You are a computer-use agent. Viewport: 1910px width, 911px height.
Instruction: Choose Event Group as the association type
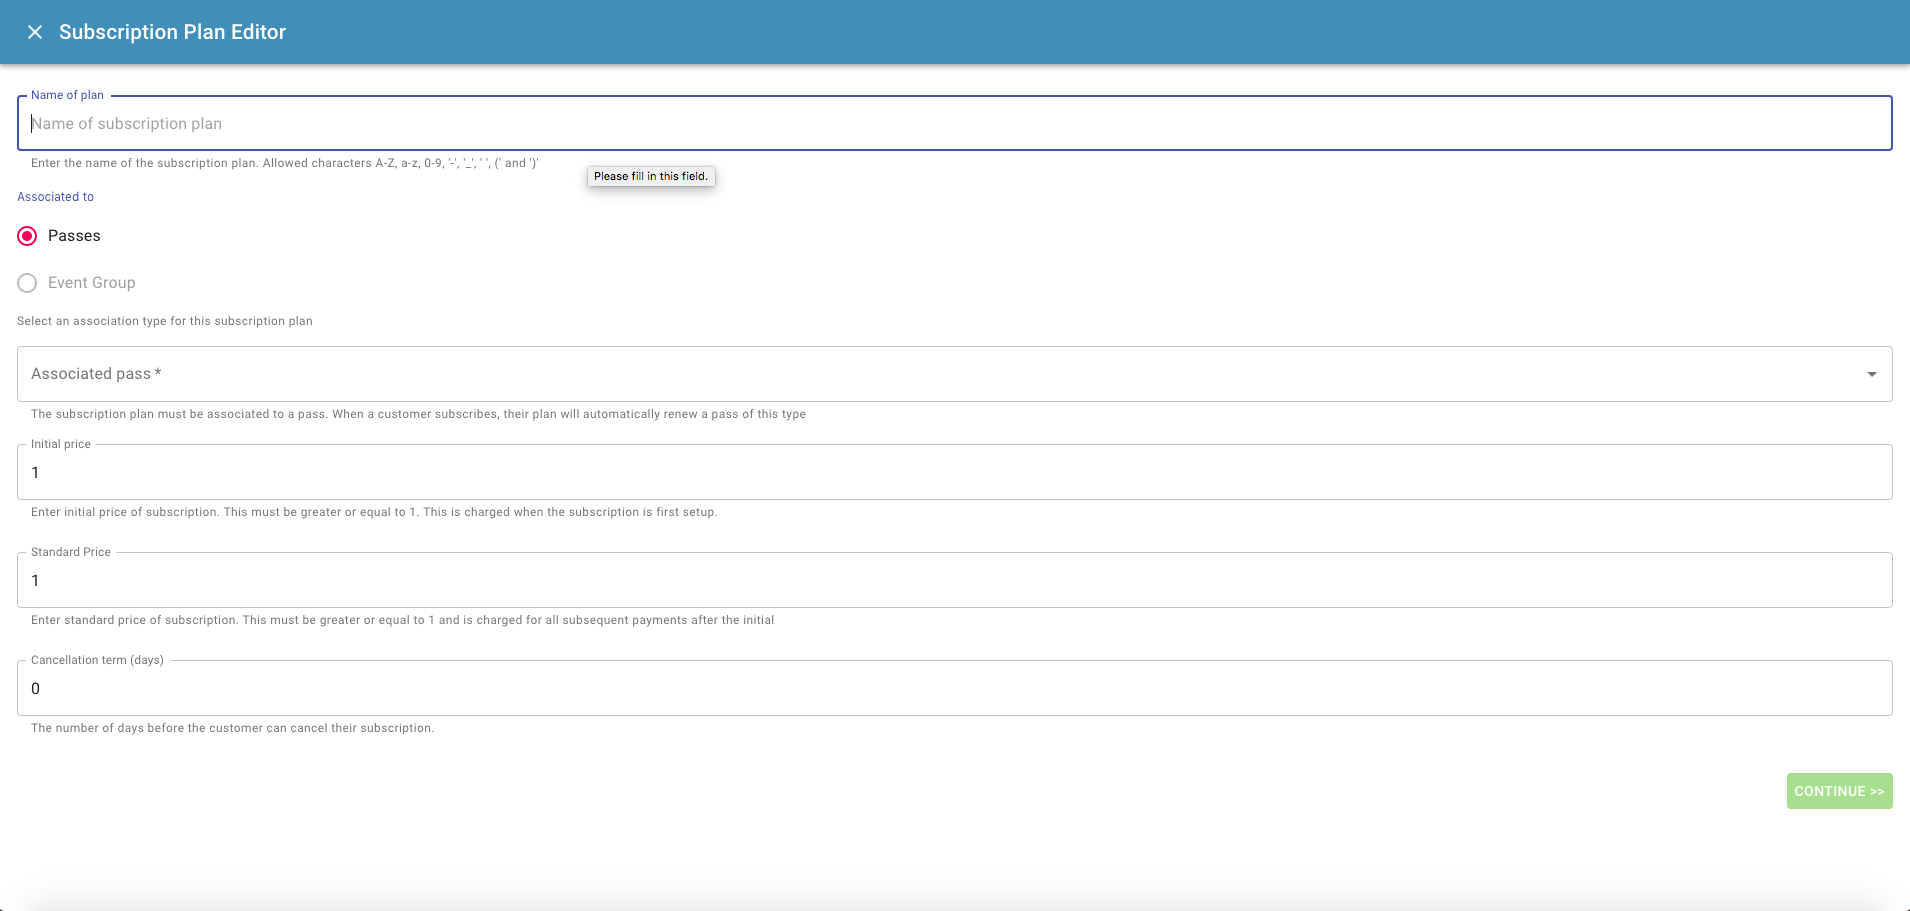pos(27,282)
